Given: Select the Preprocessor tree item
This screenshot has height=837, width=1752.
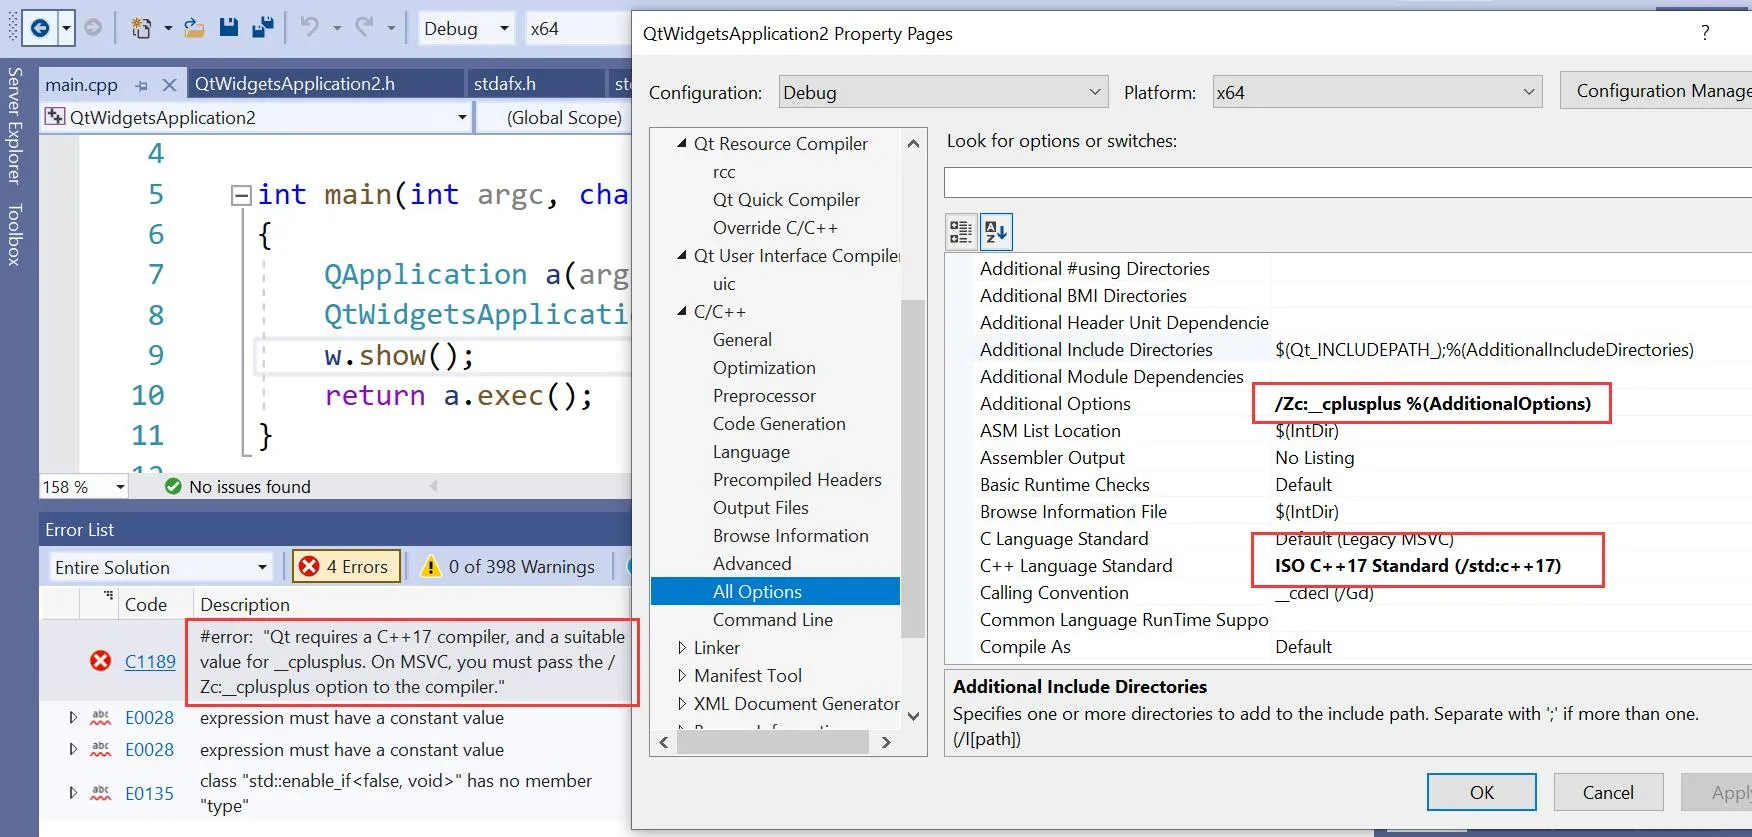Looking at the screenshot, I should [x=764, y=396].
